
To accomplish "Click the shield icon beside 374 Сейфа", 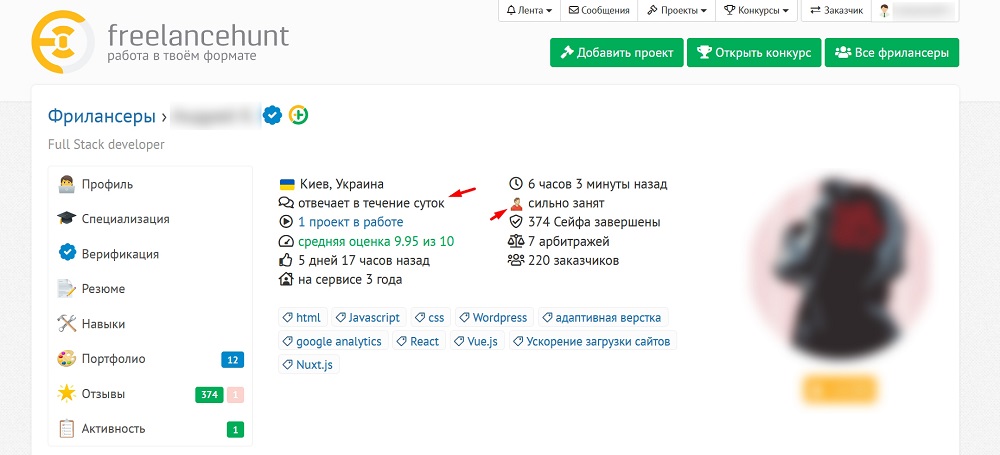I will 516,222.
